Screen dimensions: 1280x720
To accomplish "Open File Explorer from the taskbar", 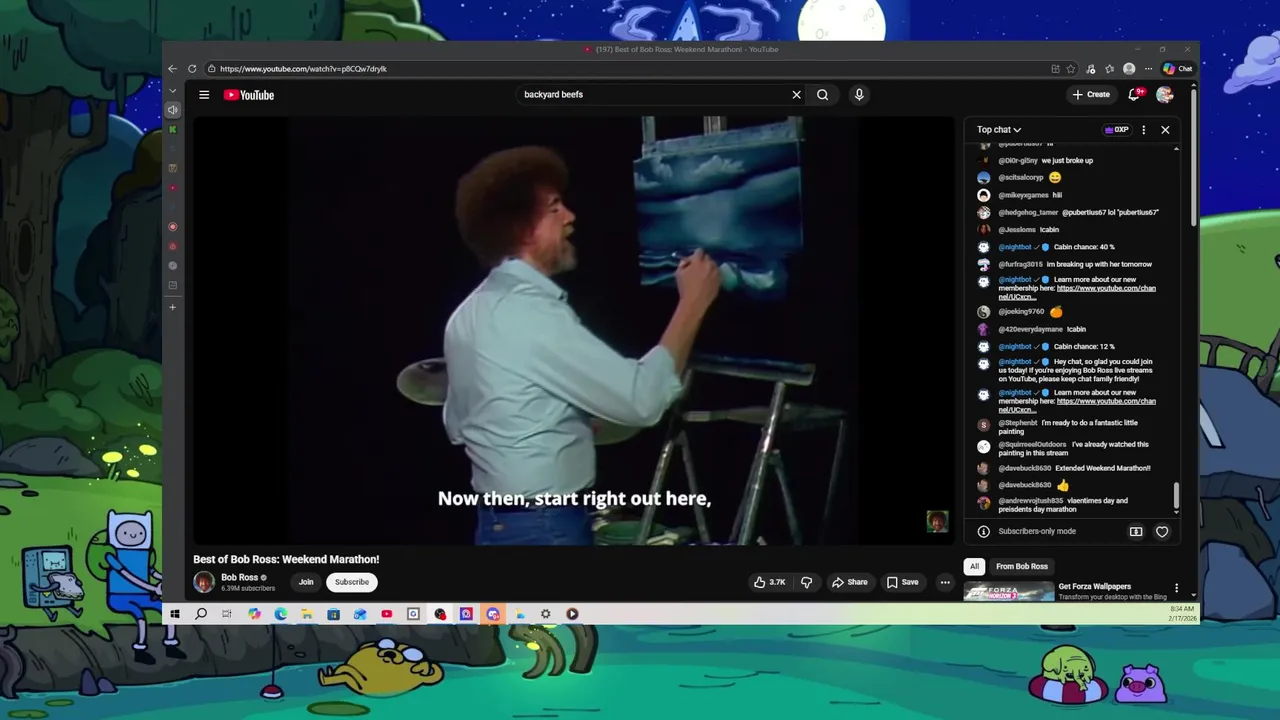I will point(307,614).
